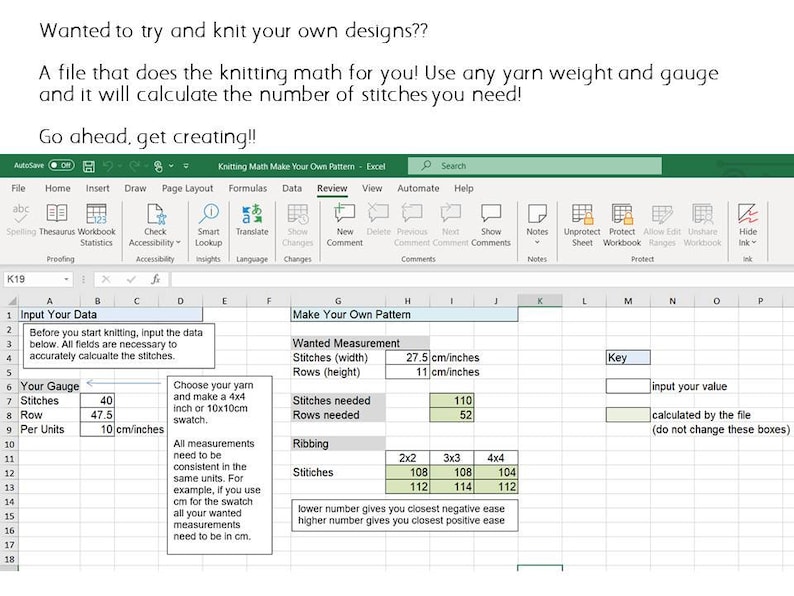Open the Thesaurus tool
The height and width of the screenshot is (596, 794).
(x=57, y=221)
